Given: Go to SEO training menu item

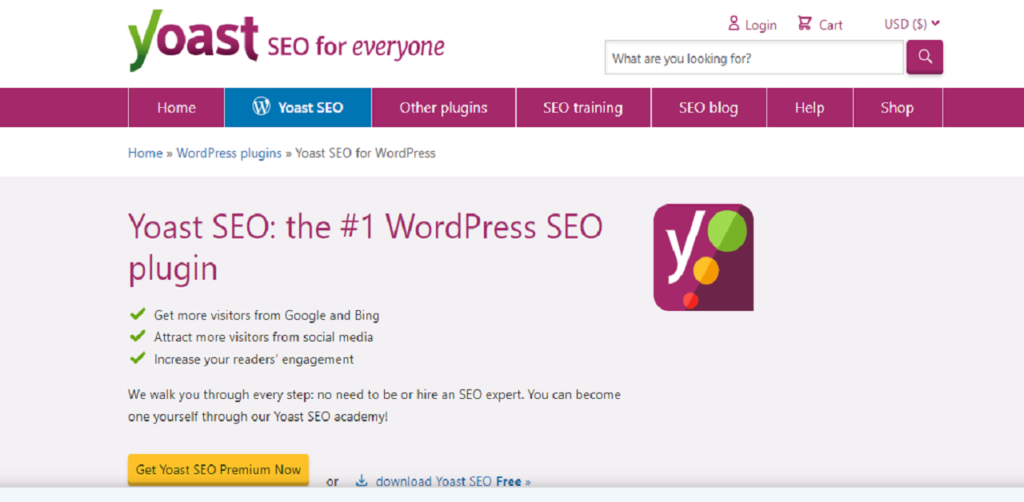Looking at the screenshot, I should click(x=583, y=108).
